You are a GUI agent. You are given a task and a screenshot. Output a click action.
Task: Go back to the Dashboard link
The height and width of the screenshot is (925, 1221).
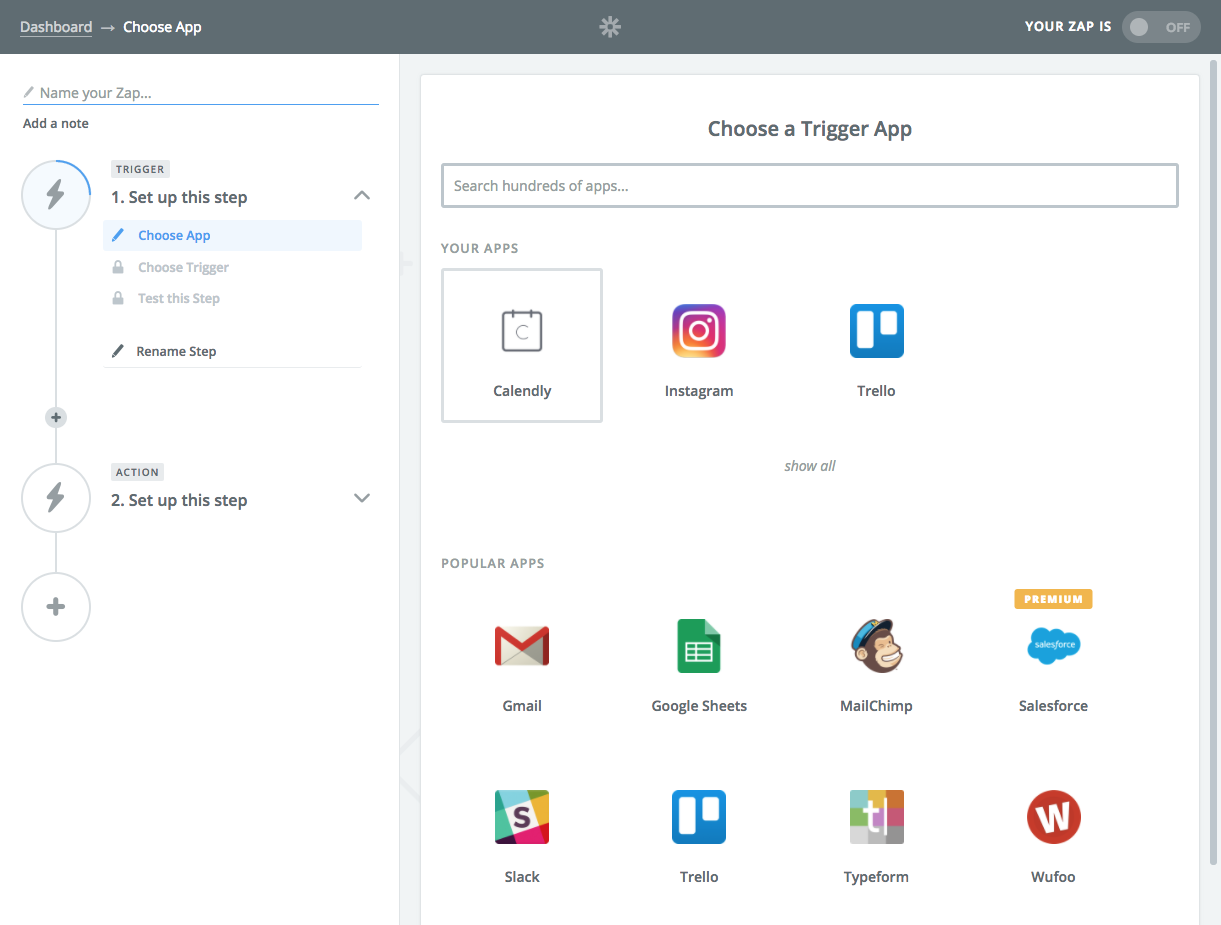(56, 27)
